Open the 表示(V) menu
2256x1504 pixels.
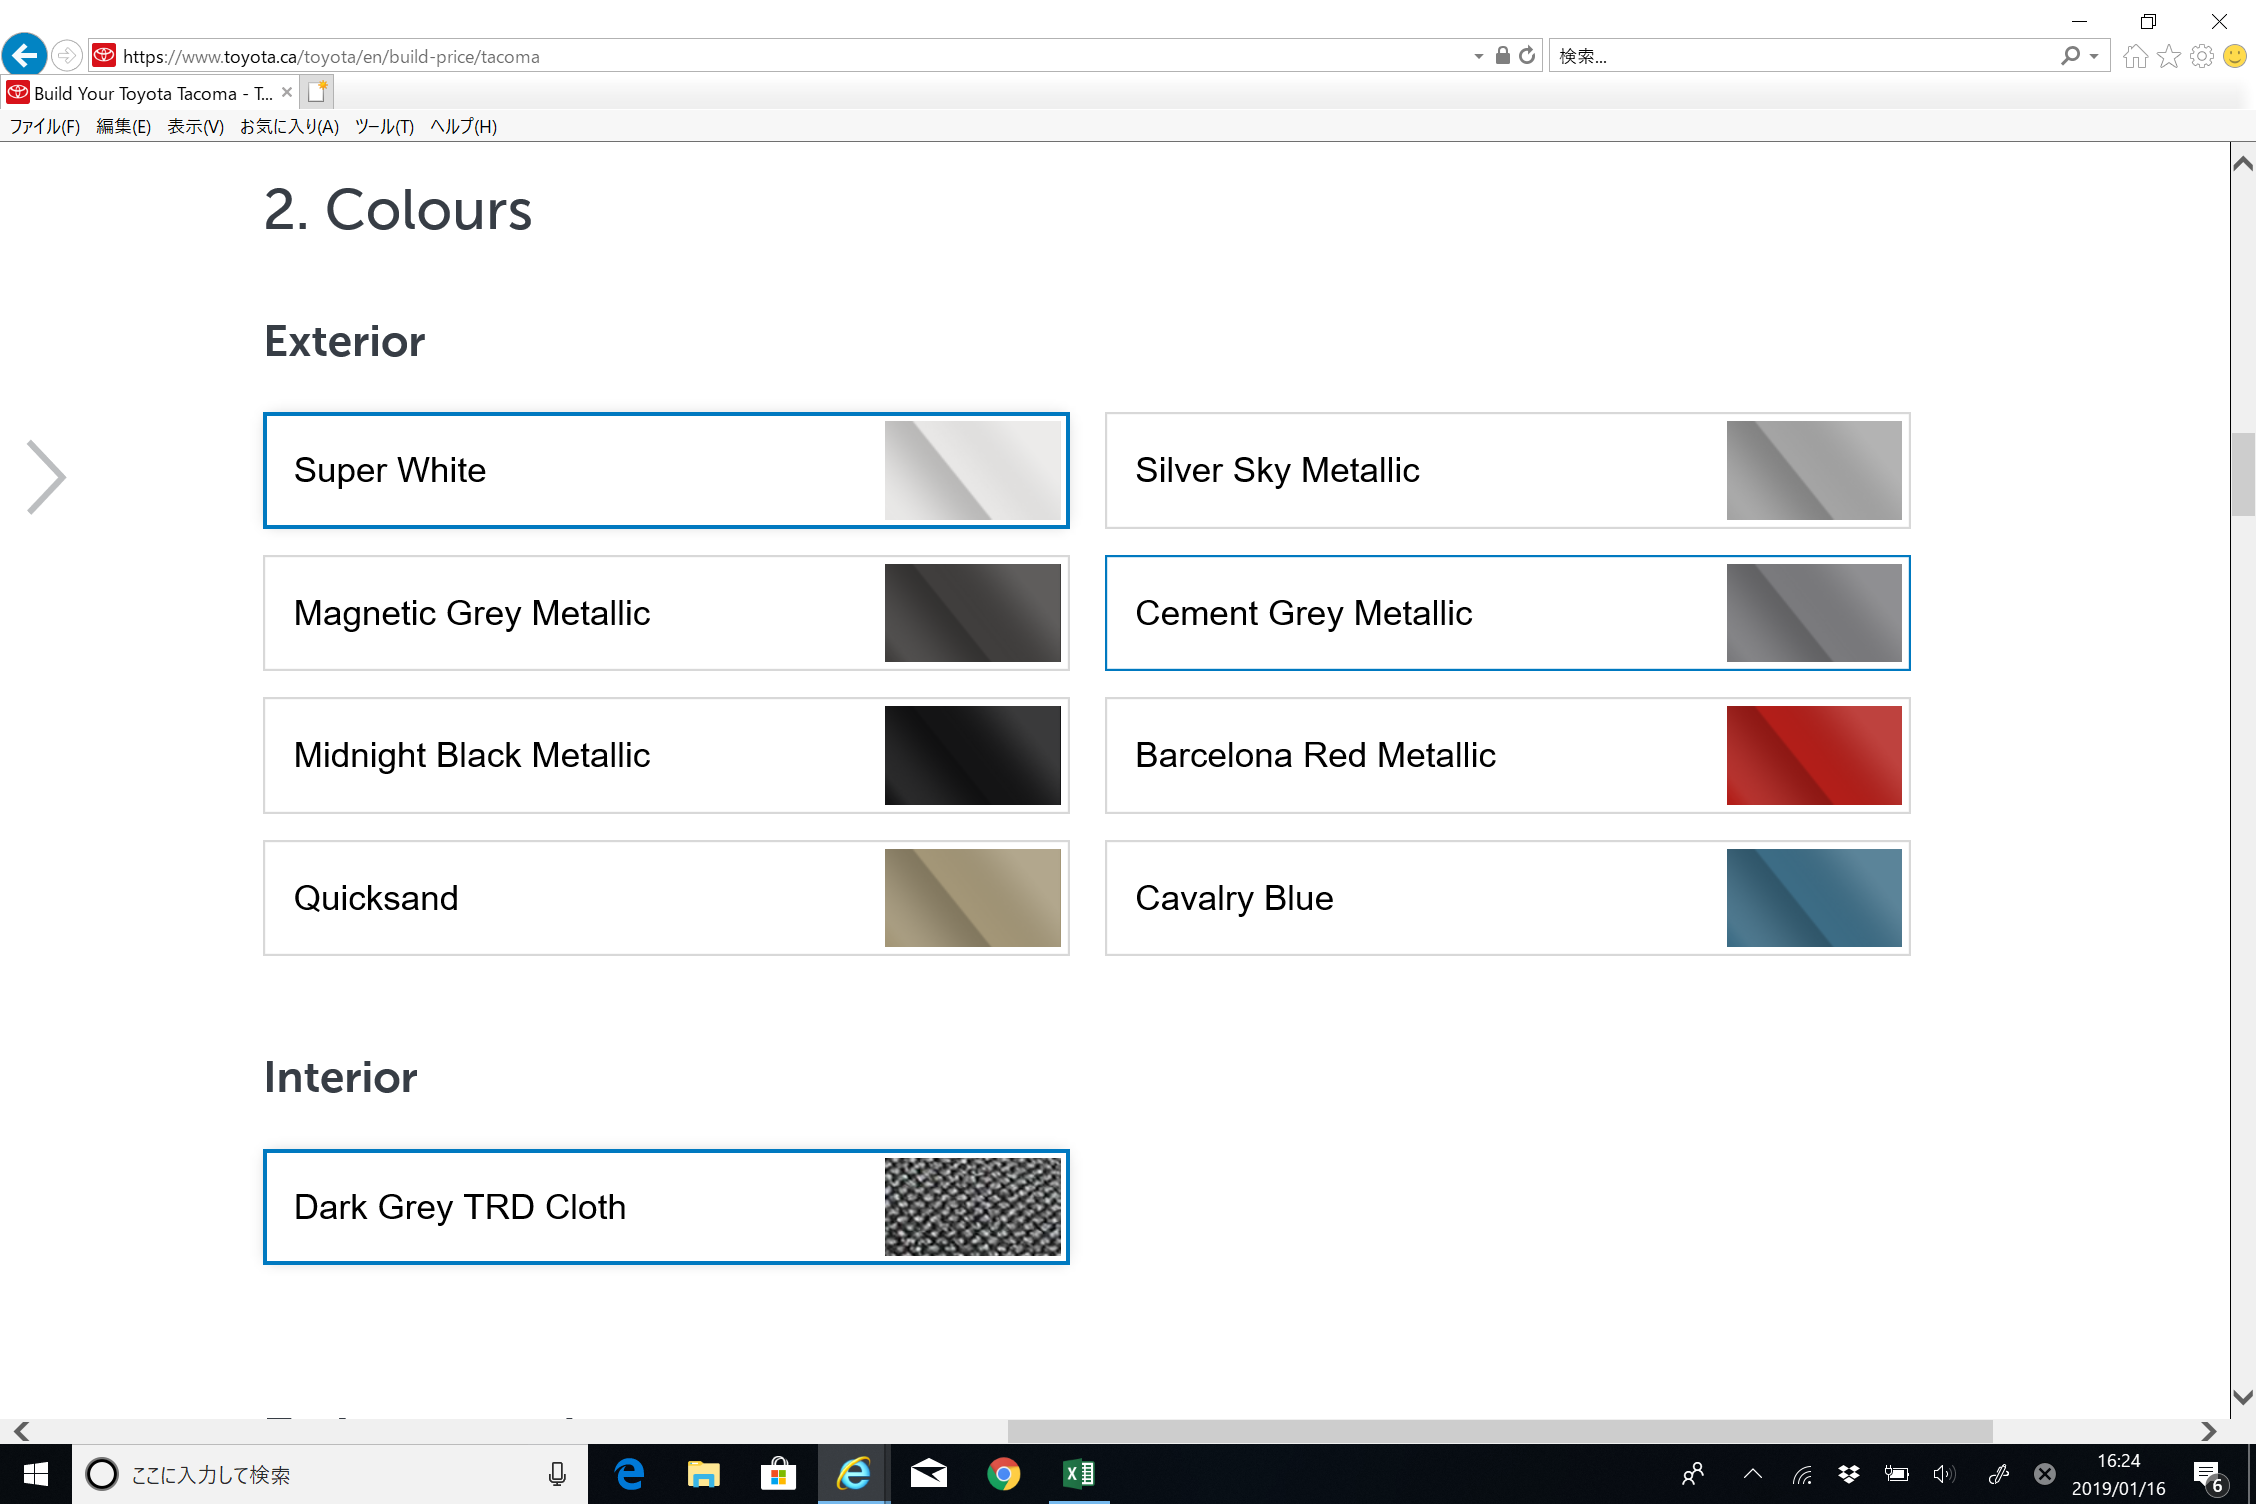(x=195, y=126)
